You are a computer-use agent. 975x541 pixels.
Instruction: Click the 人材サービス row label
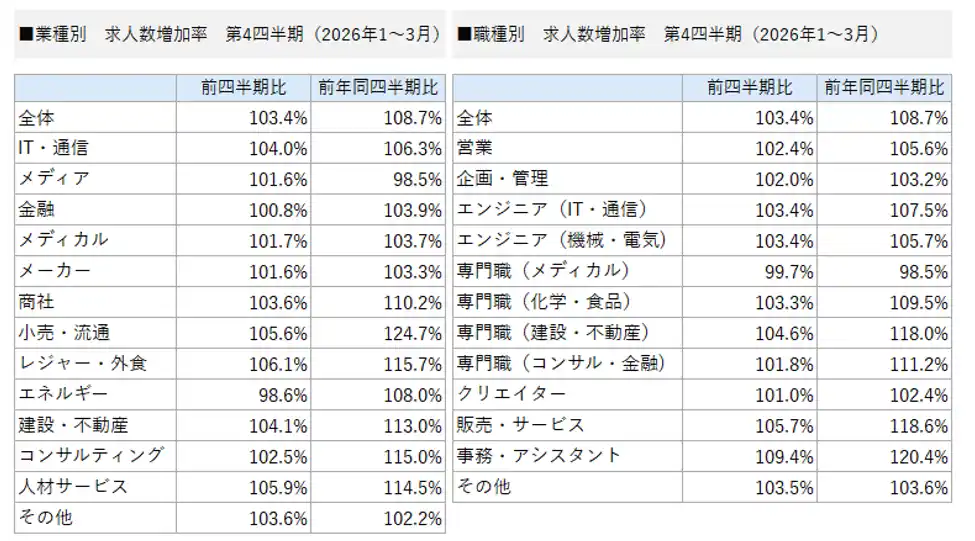click(73, 487)
